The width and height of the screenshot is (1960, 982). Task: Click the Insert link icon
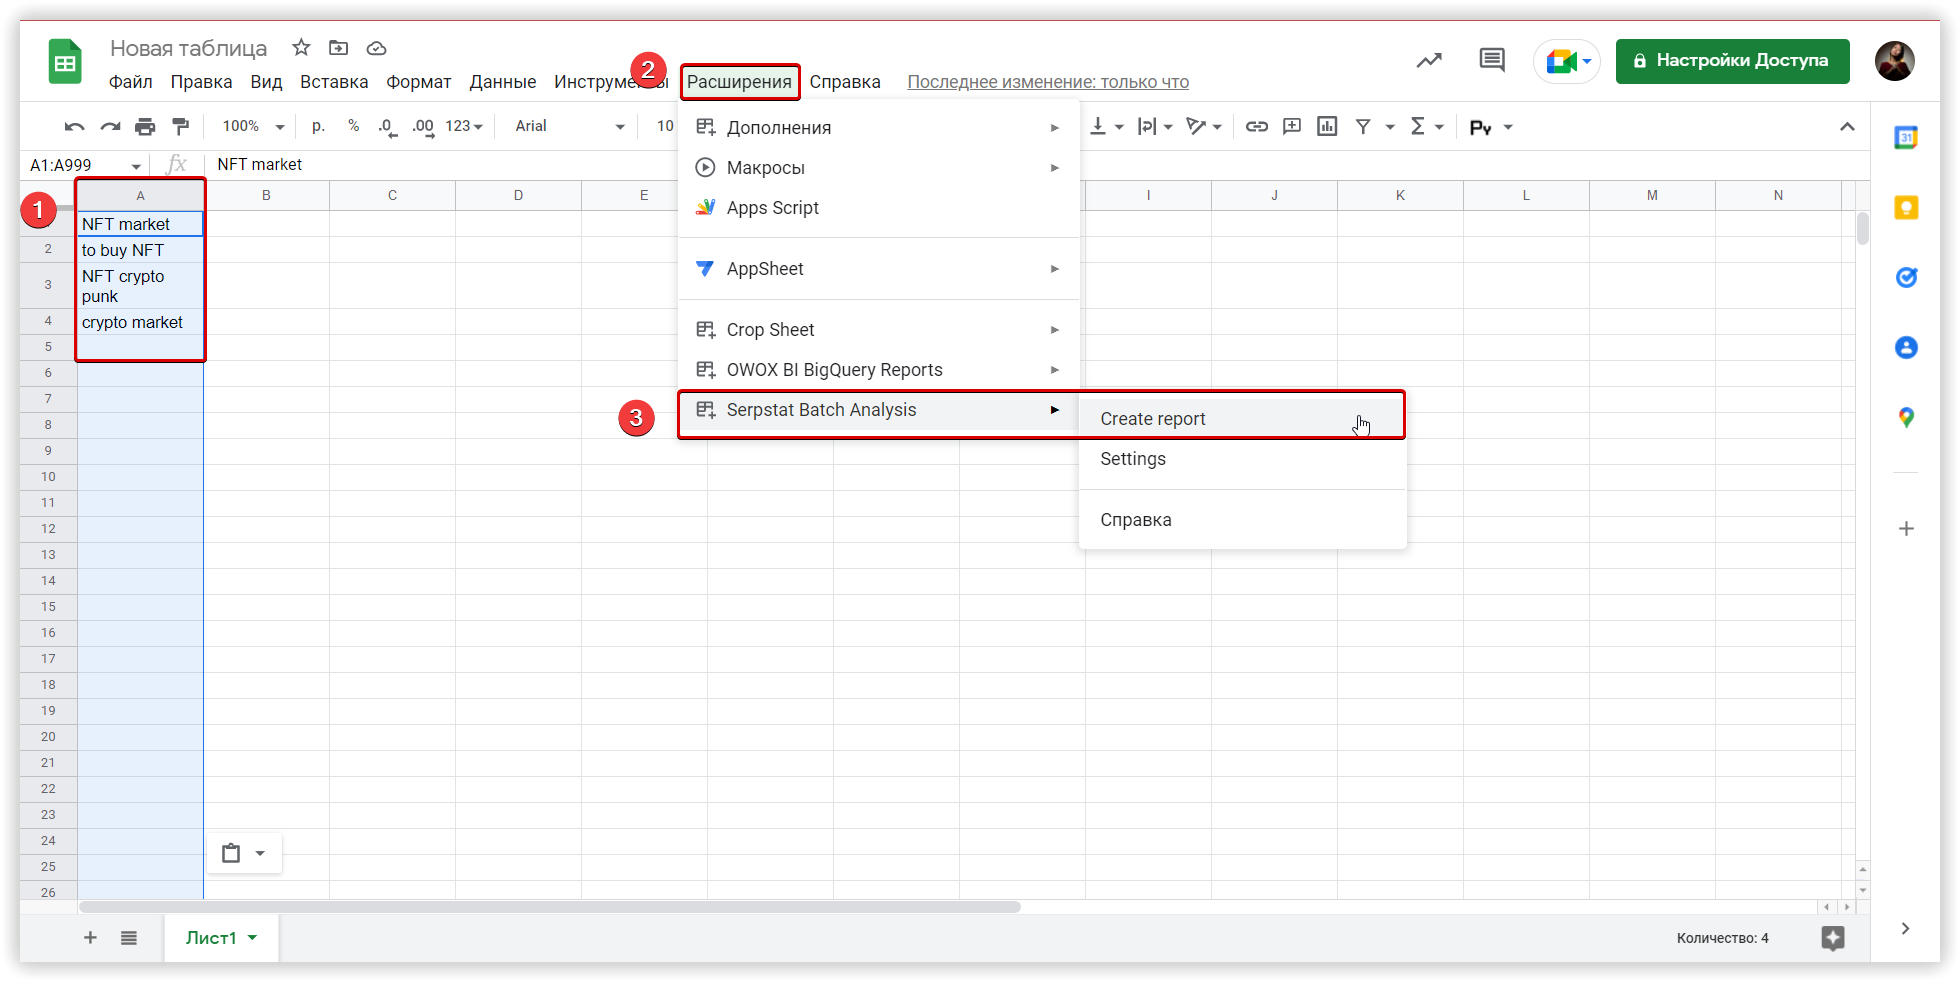(x=1256, y=126)
